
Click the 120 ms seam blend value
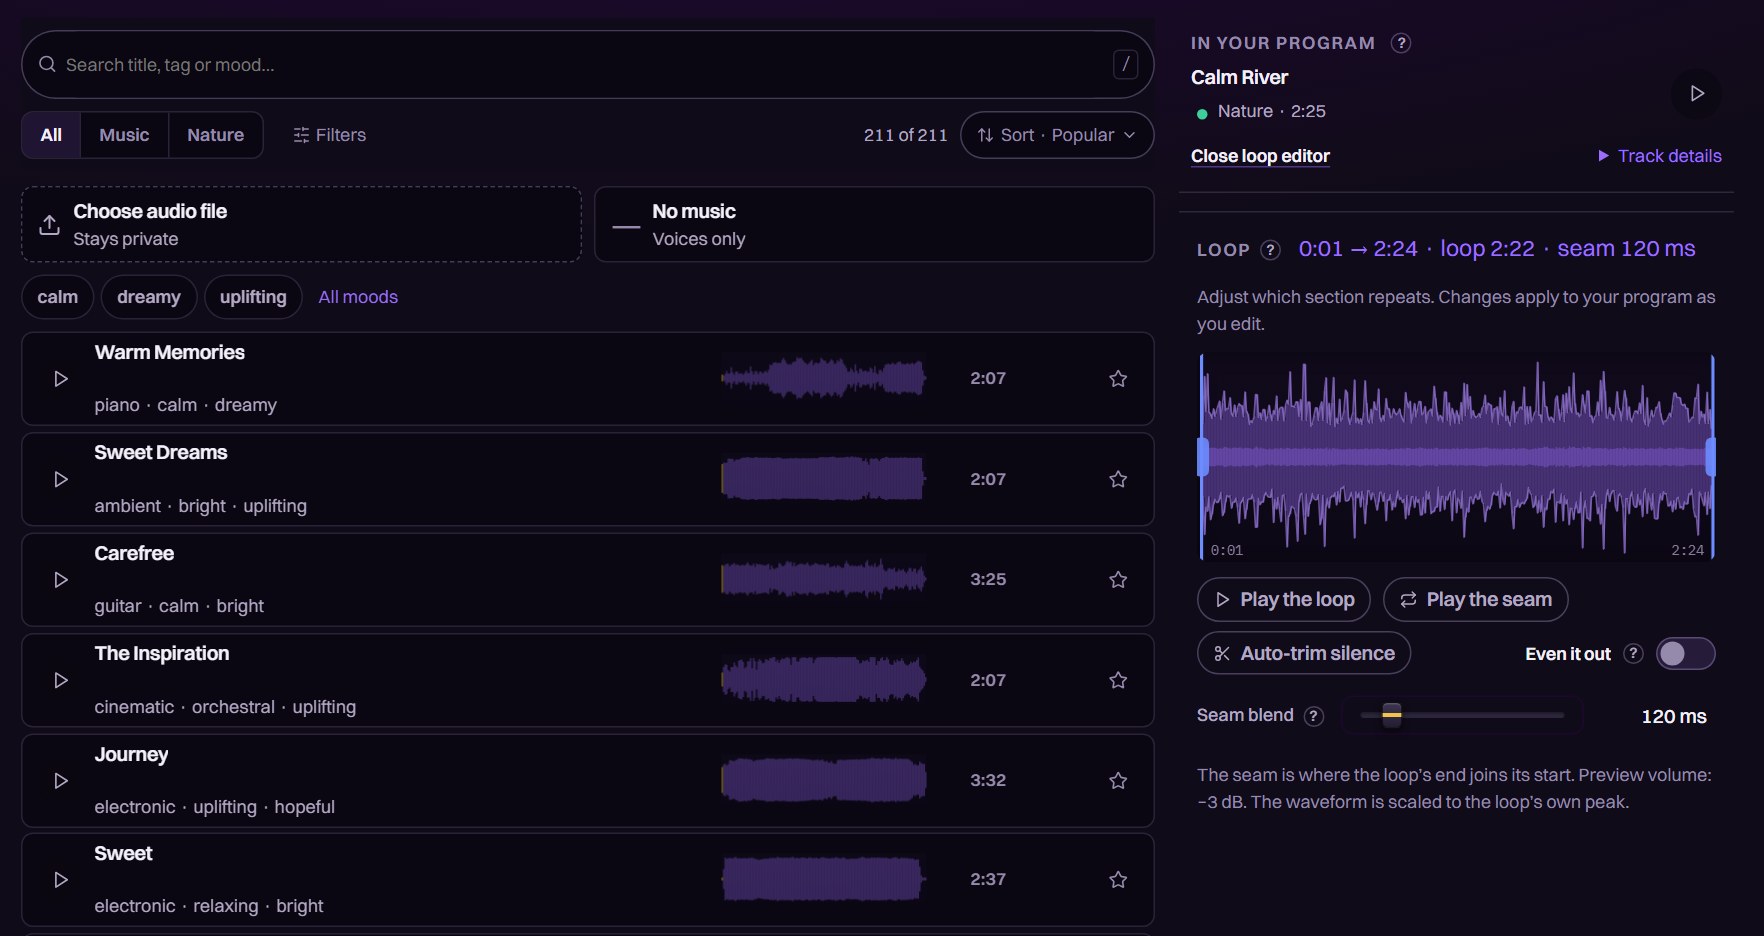click(1674, 717)
